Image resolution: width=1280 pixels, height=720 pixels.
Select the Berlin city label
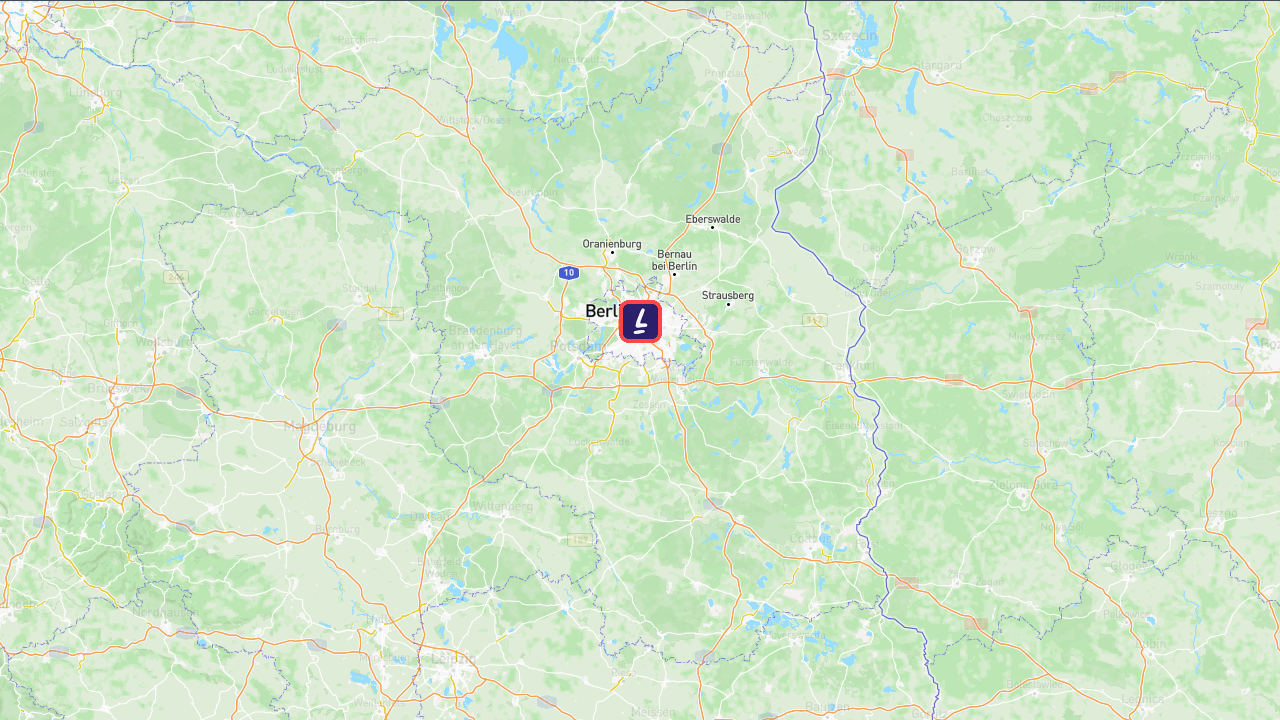click(602, 311)
